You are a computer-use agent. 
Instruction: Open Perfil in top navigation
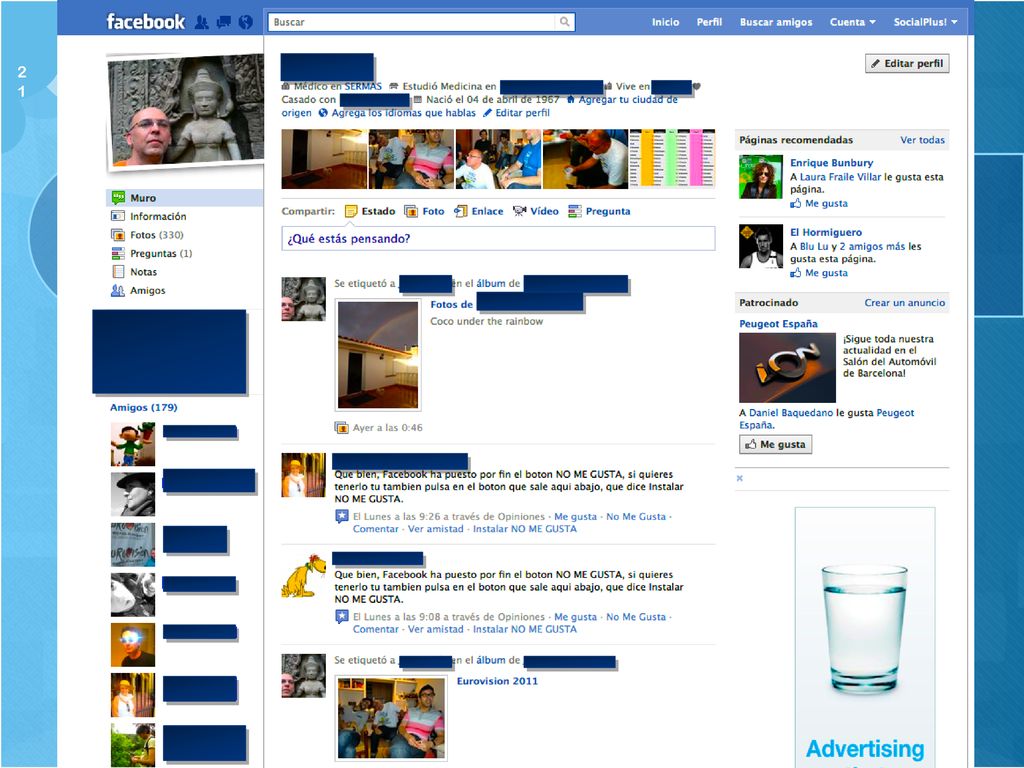tap(709, 22)
